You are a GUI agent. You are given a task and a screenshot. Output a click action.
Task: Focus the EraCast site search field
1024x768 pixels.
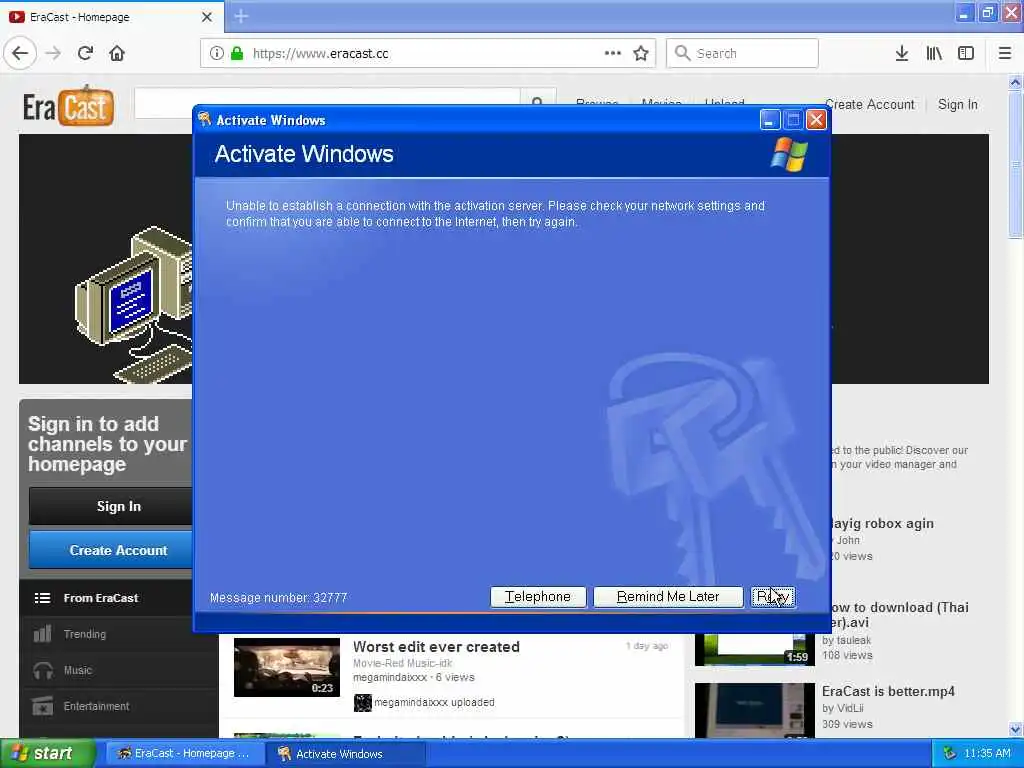point(327,103)
